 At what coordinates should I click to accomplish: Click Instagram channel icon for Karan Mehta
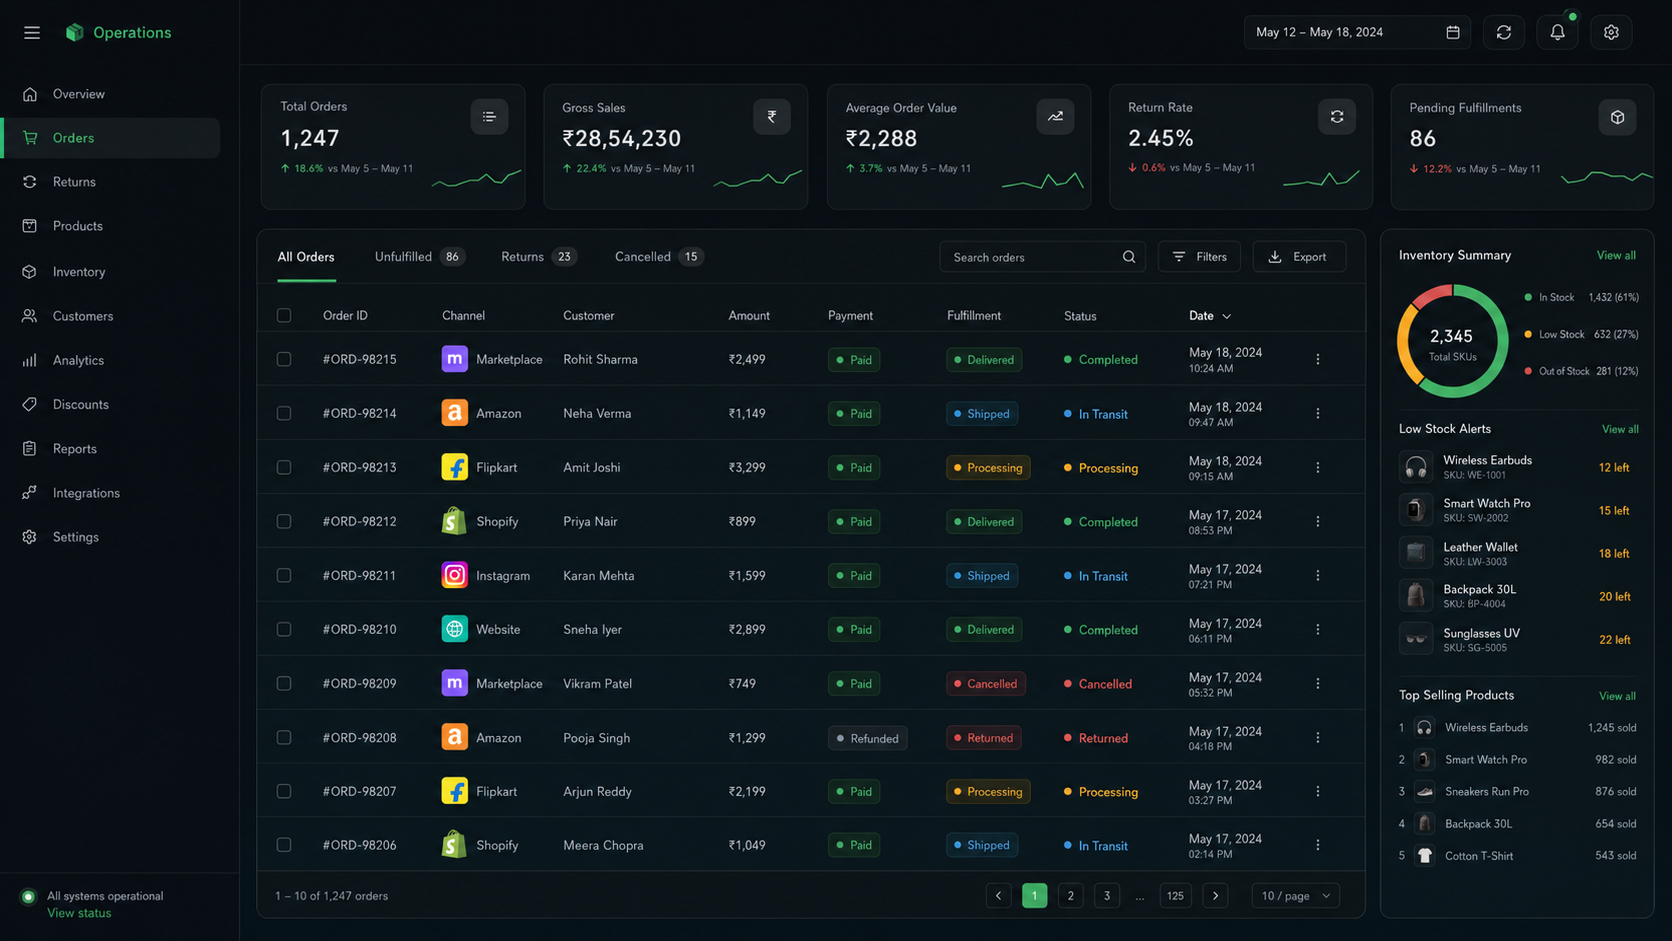tap(454, 575)
